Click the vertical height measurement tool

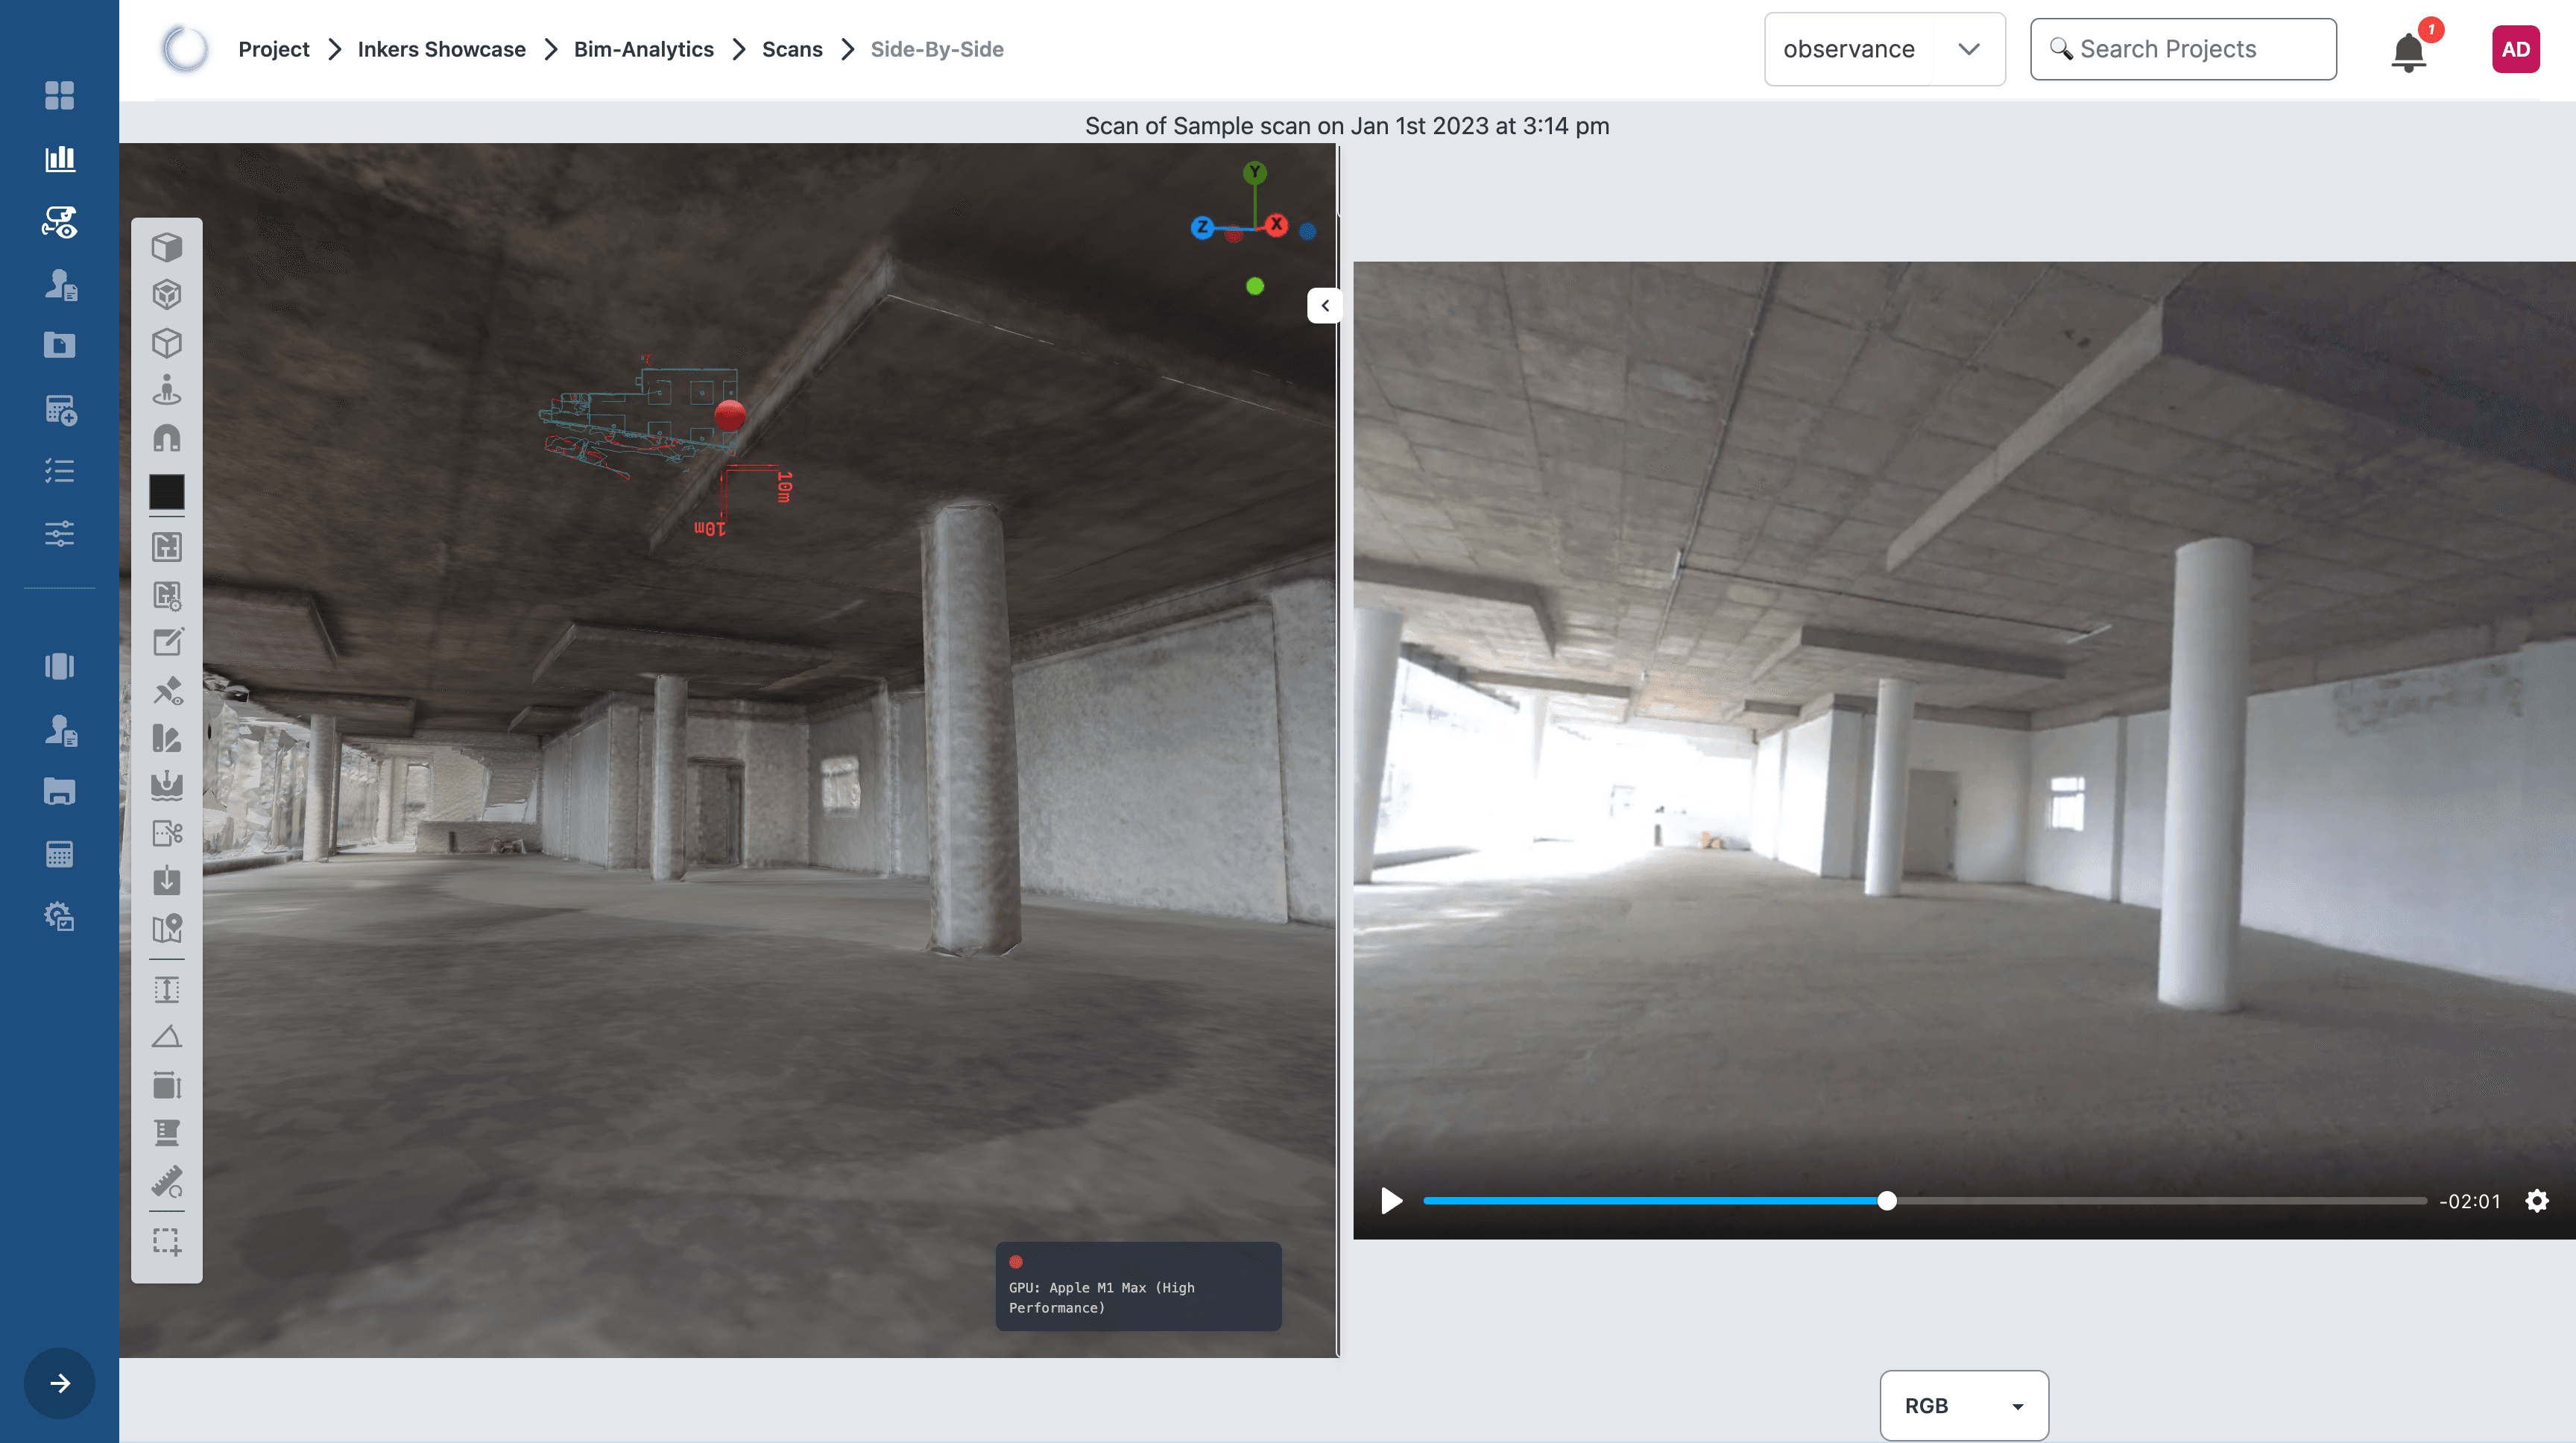tap(167, 989)
